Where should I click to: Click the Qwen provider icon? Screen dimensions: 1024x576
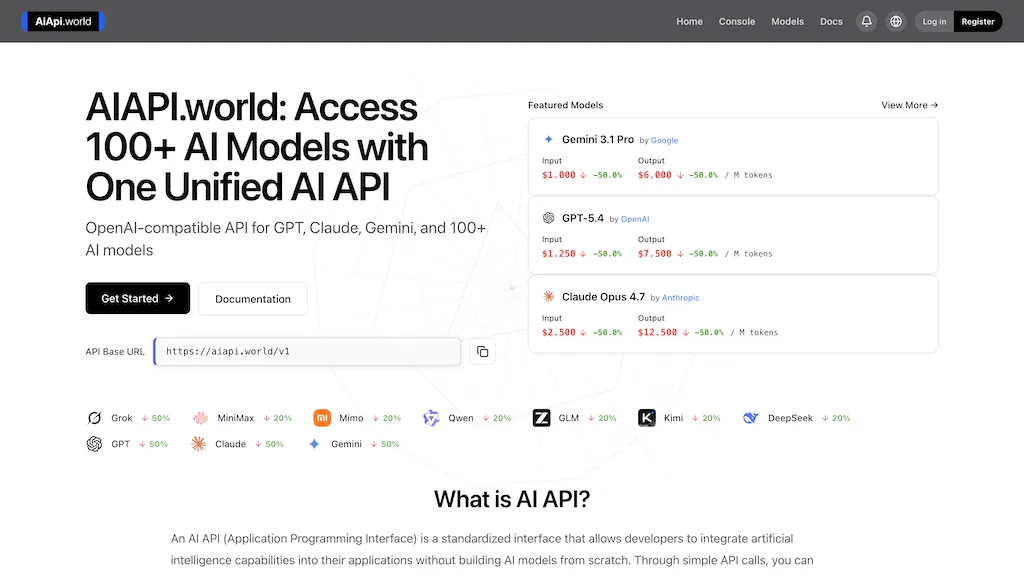431,418
